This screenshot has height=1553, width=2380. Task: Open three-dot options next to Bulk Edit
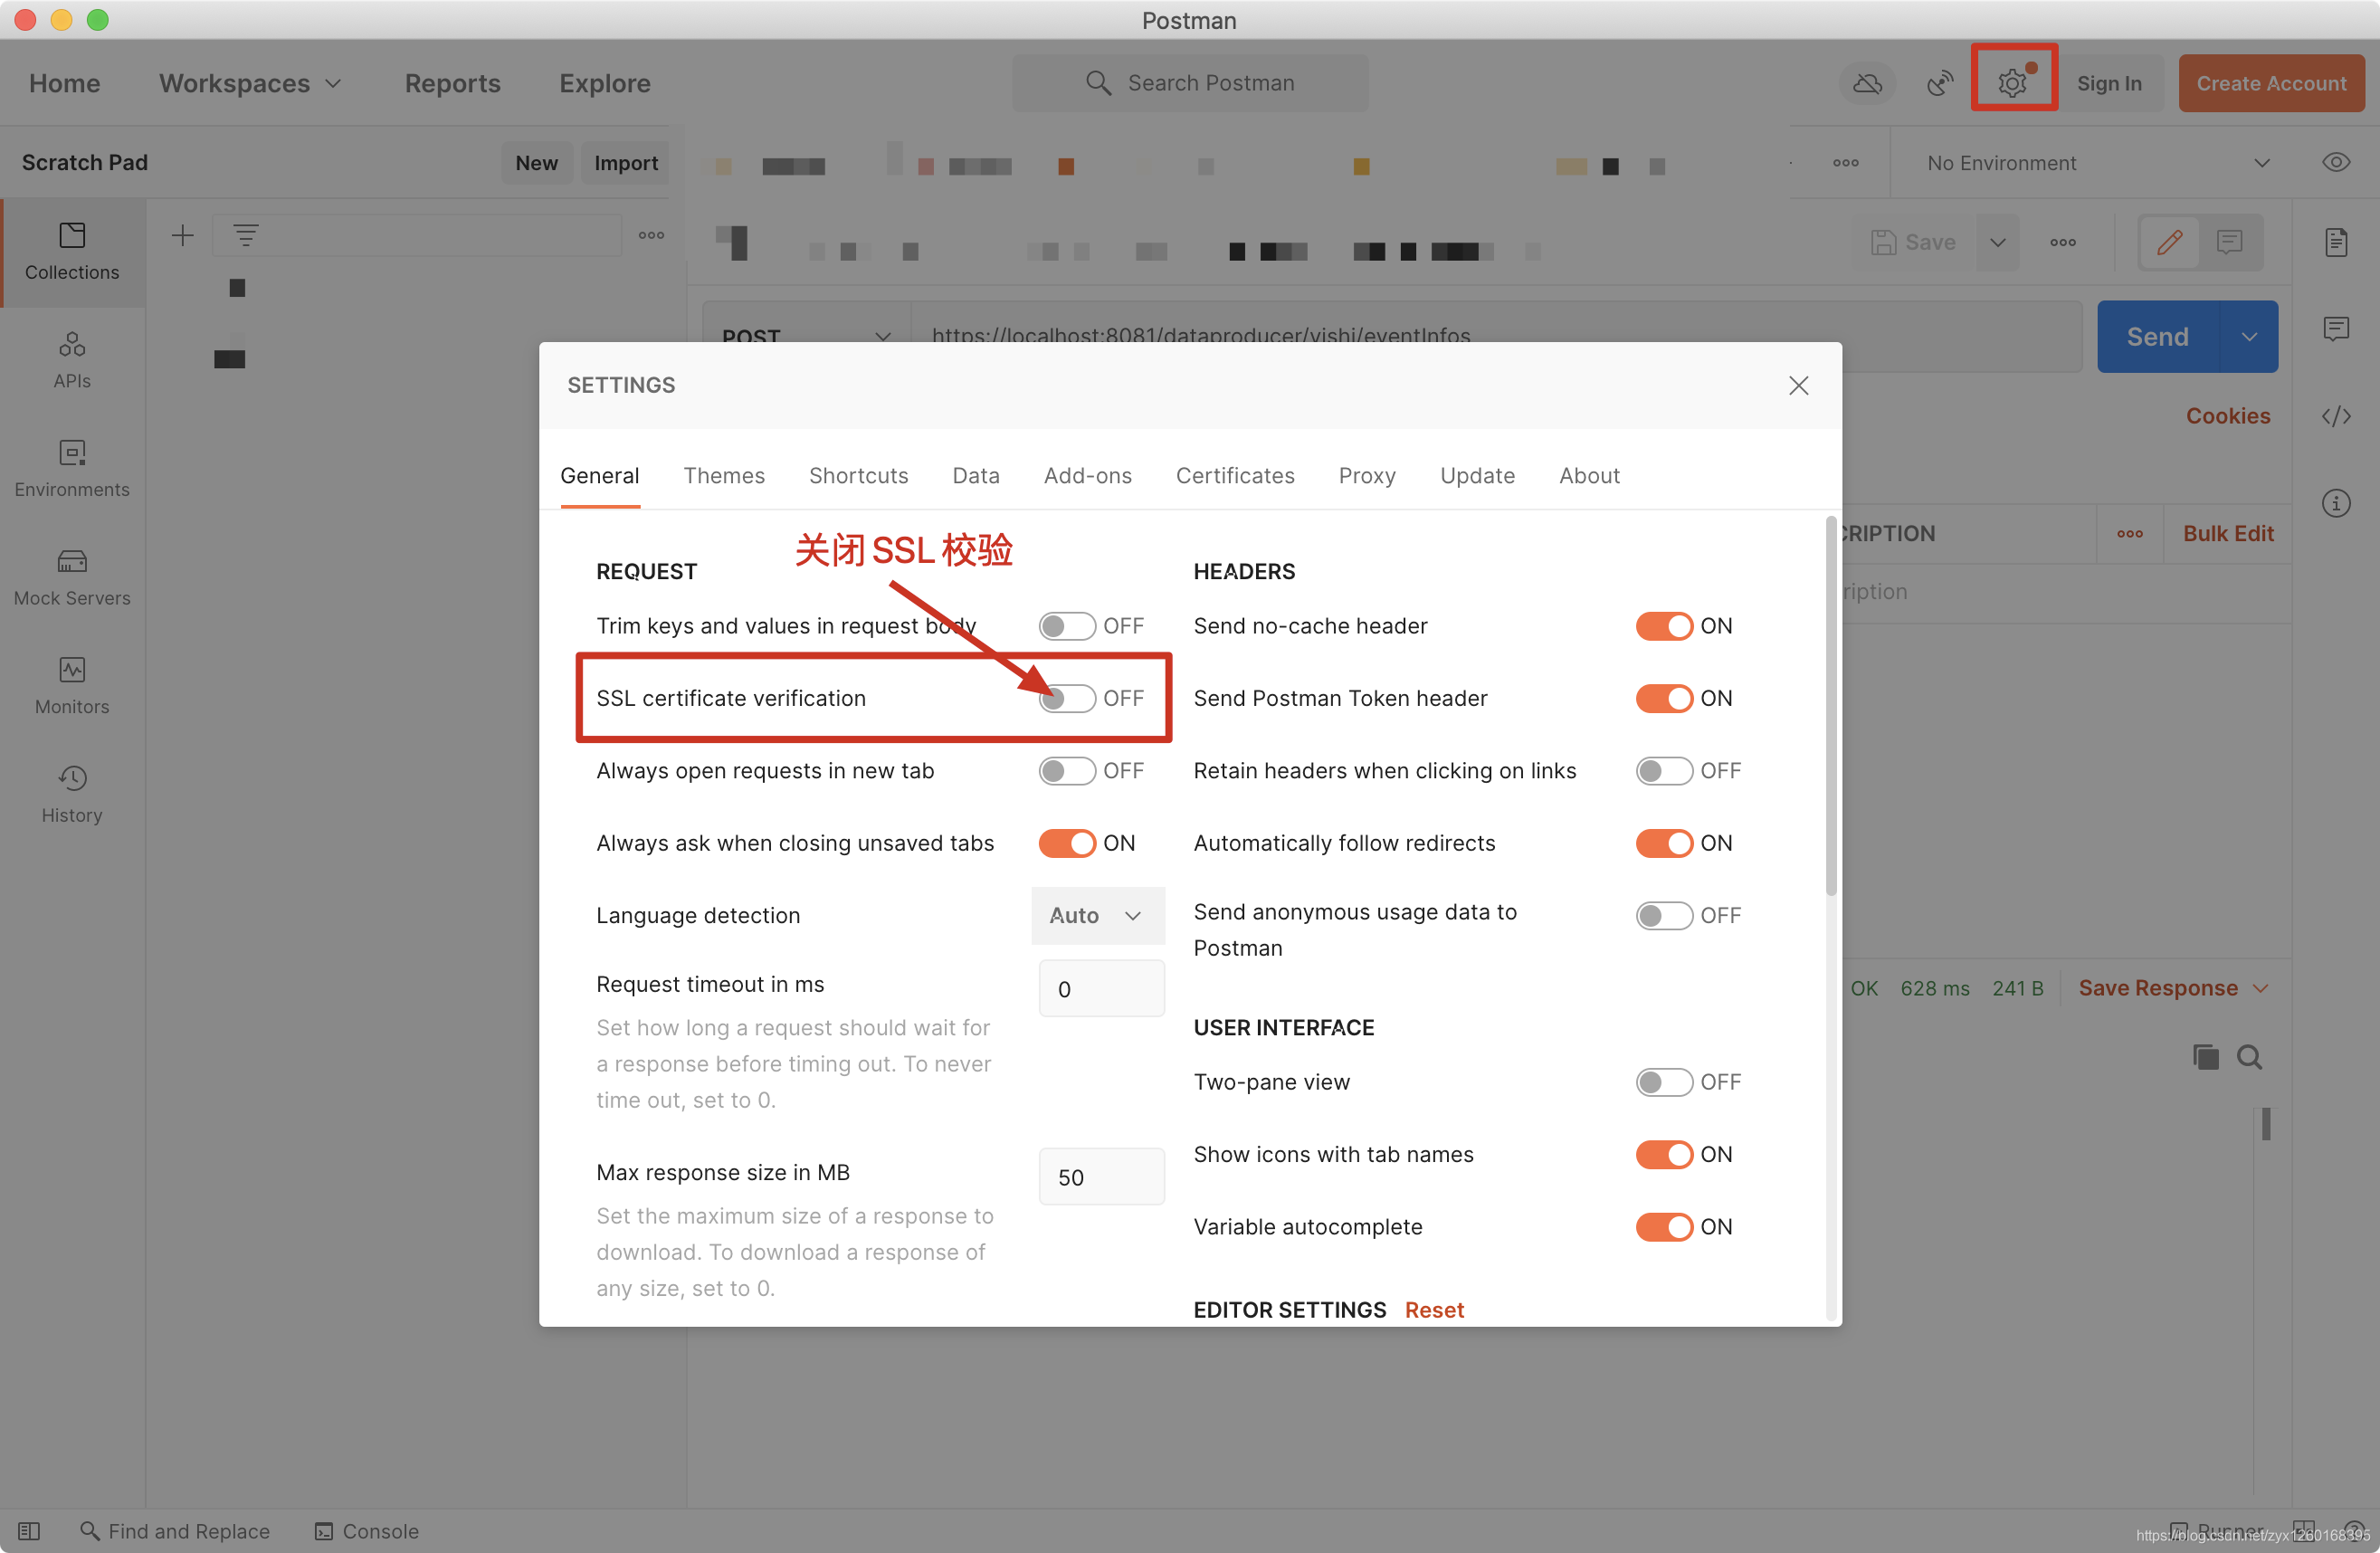pyautogui.click(x=2130, y=533)
